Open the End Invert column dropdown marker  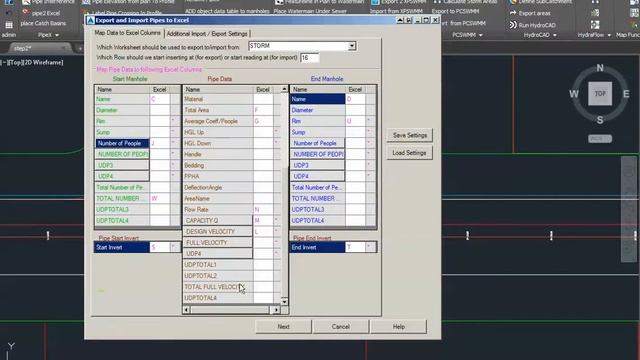click(x=369, y=247)
